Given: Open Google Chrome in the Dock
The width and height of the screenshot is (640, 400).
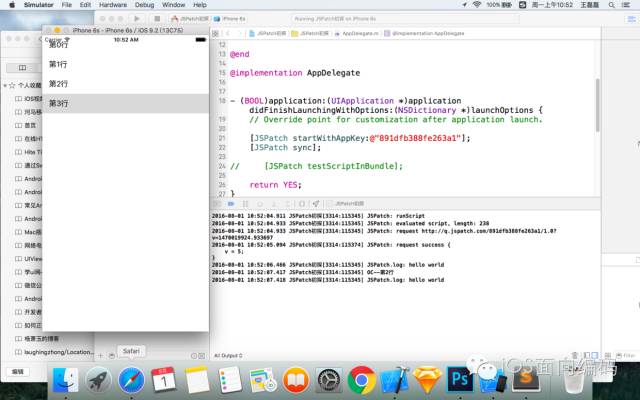Looking at the screenshot, I should (x=362, y=380).
